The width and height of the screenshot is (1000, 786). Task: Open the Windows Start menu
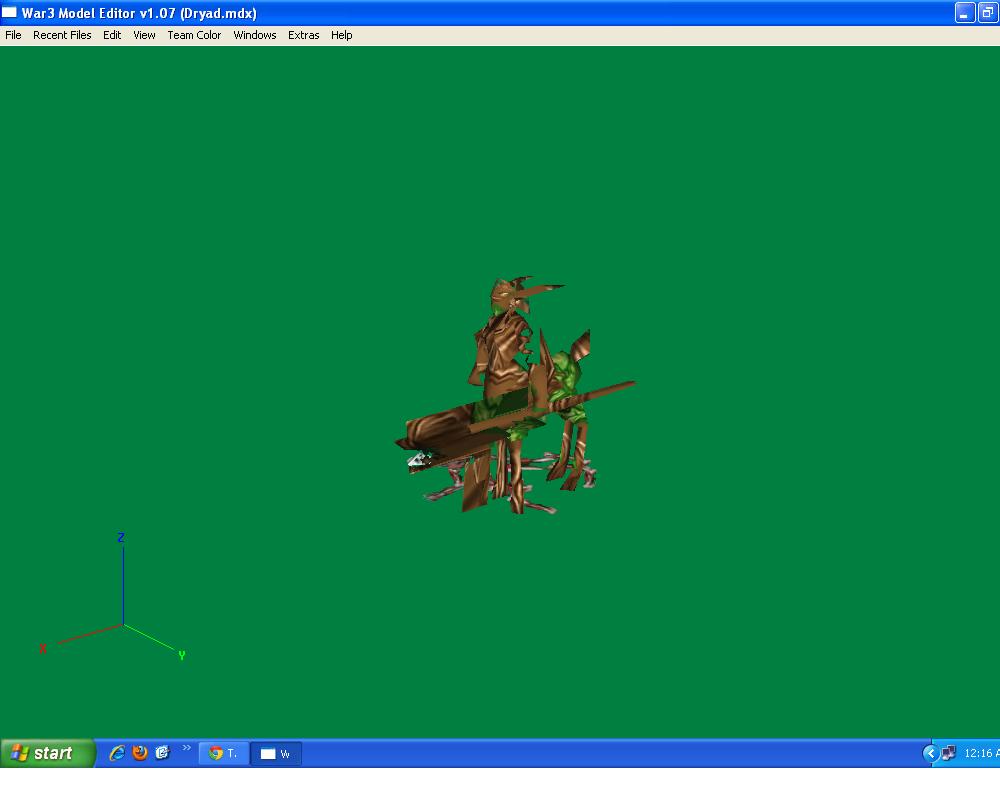47,753
